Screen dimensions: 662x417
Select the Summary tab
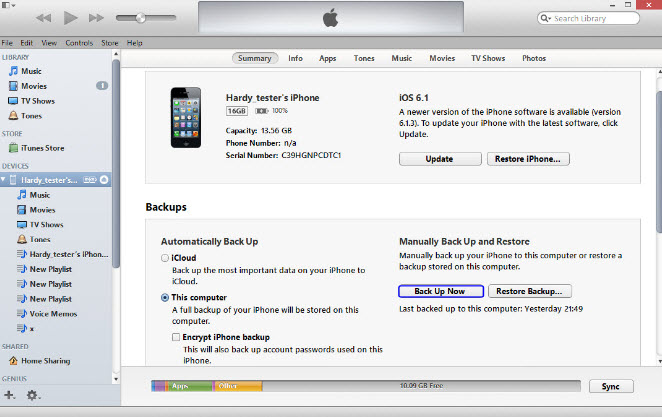pyautogui.click(x=255, y=58)
